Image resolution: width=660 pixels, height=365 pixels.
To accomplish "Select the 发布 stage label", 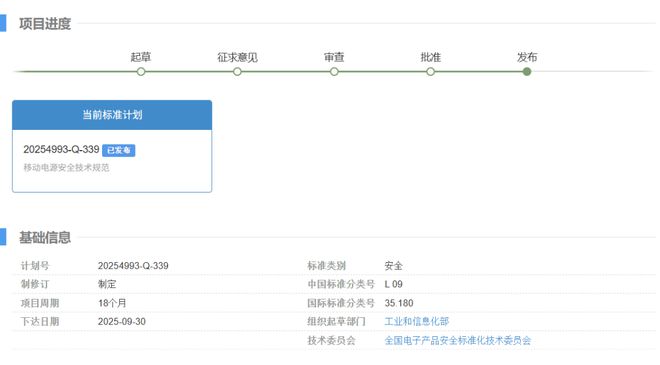I will point(527,57).
